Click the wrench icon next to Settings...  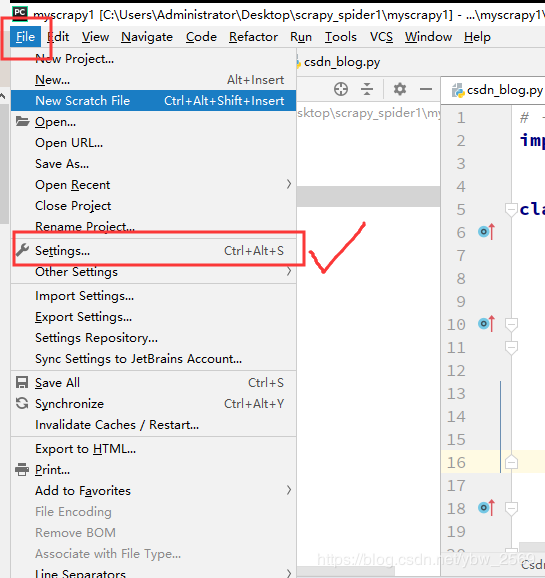click(22, 250)
